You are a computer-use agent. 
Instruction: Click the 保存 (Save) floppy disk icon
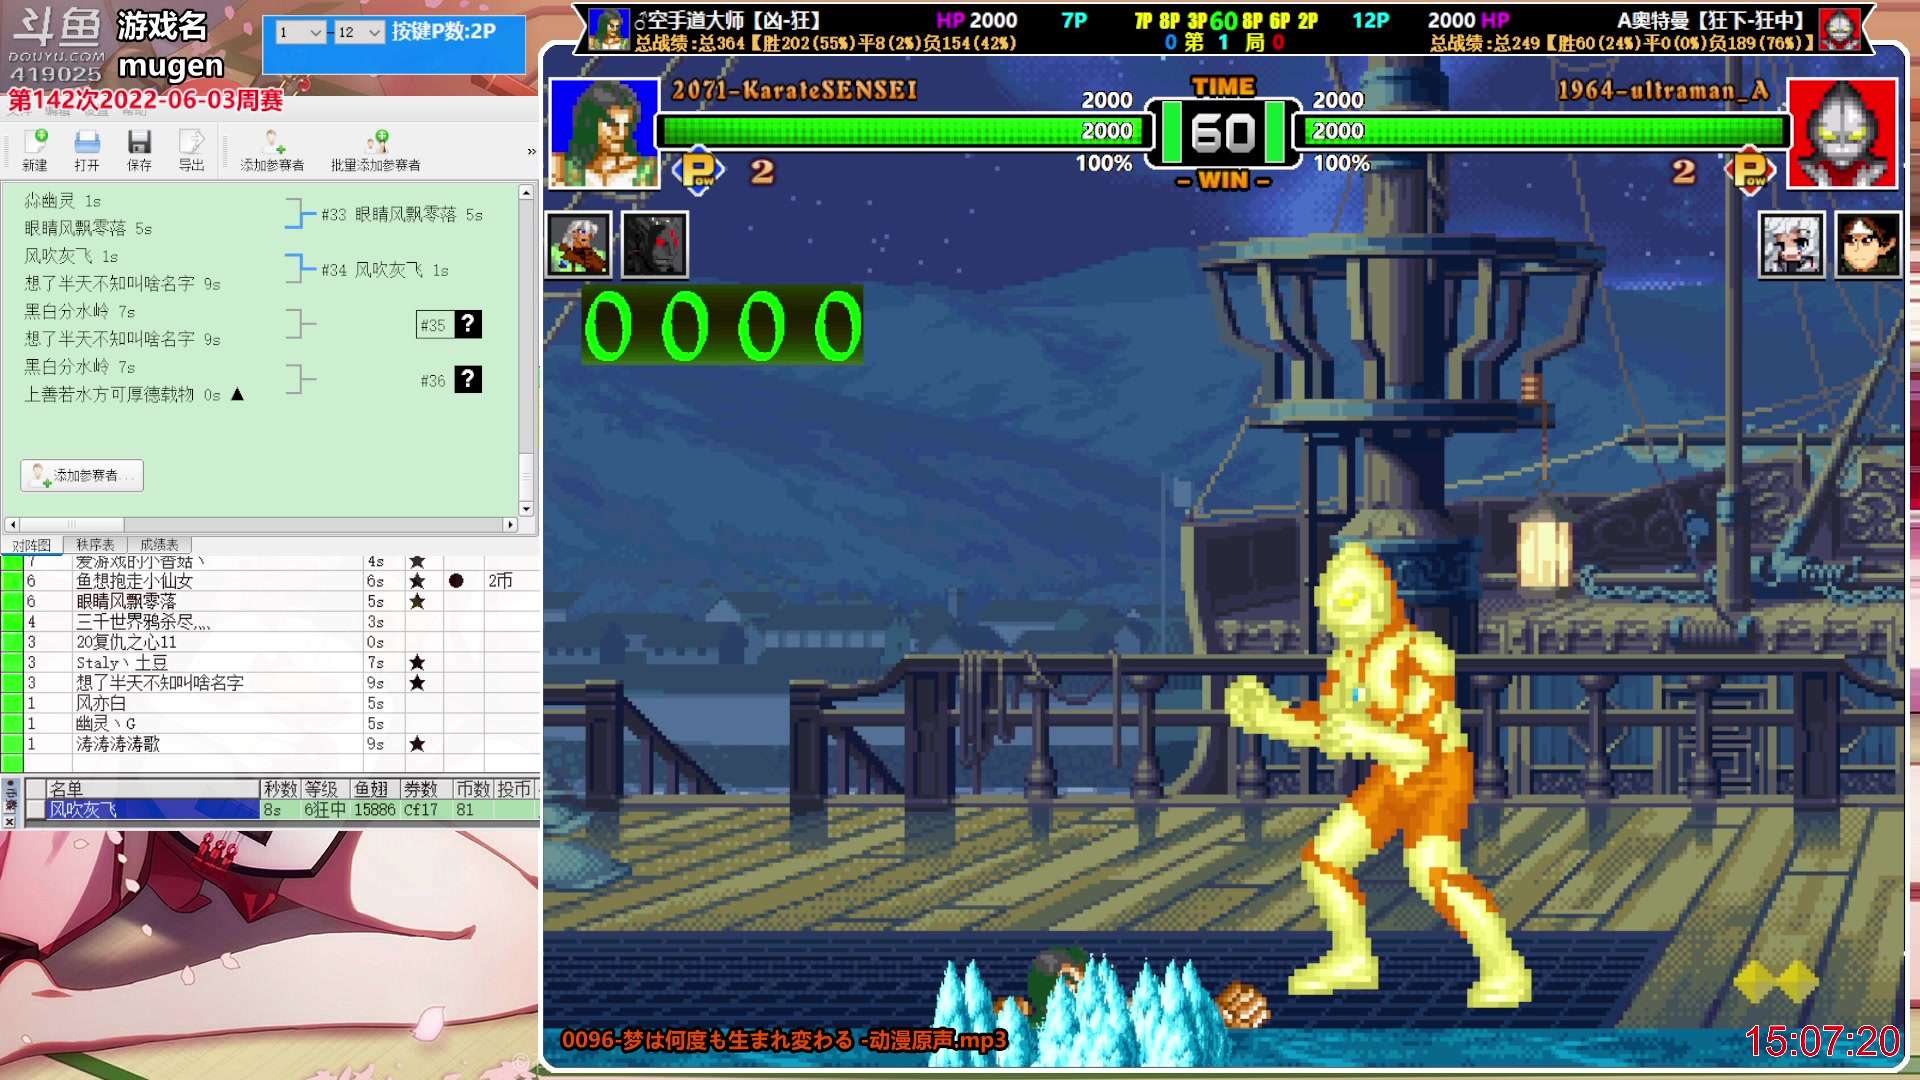pyautogui.click(x=139, y=141)
